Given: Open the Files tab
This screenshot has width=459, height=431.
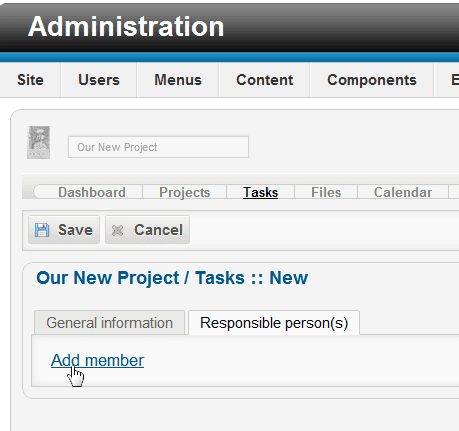Looking at the screenshot, I should (326, 192).
